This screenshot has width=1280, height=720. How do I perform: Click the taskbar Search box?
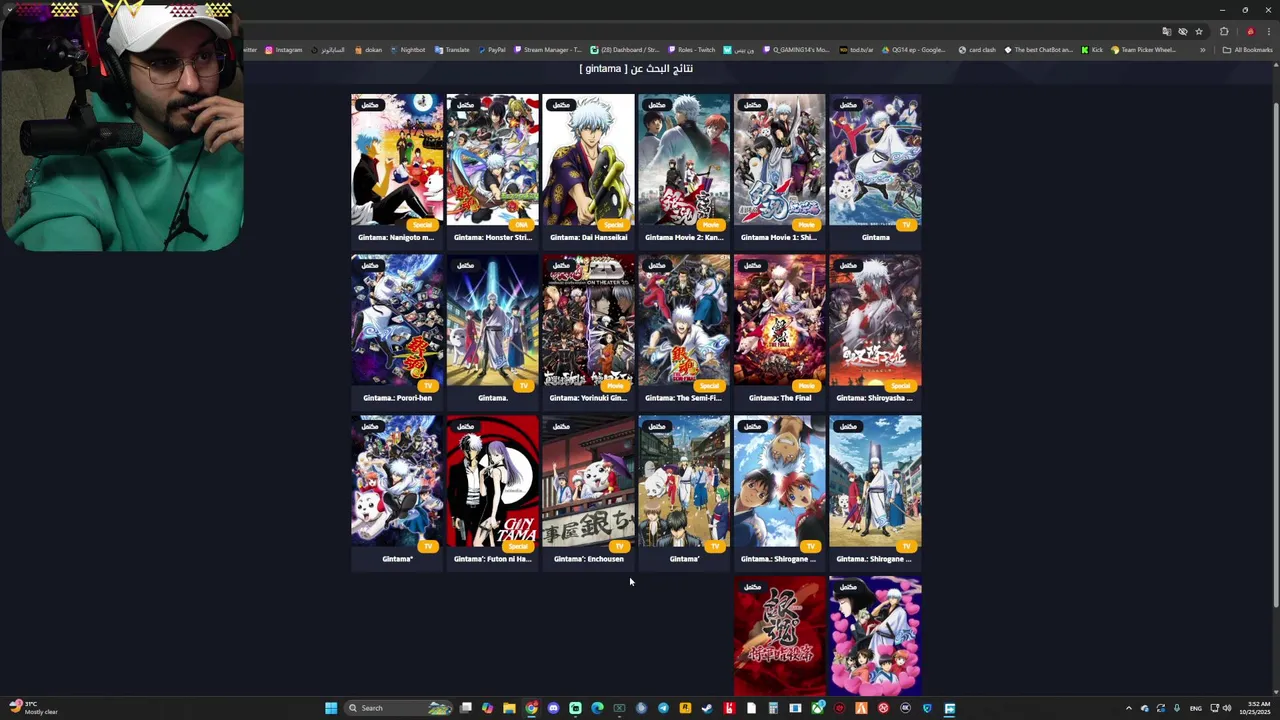[x=398, y=708]
